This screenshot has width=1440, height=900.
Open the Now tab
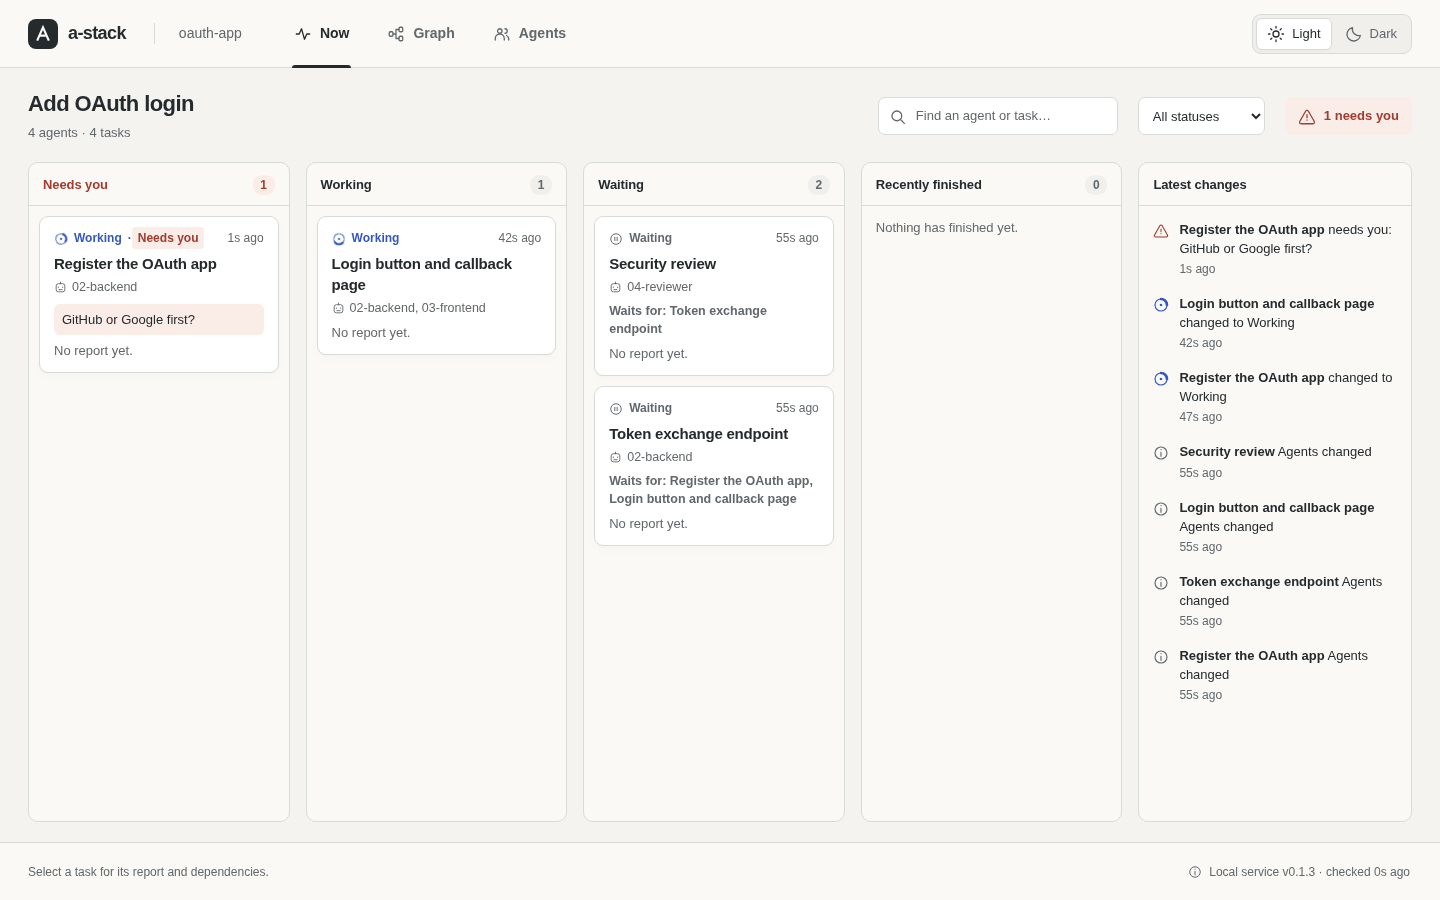(x=321, y=34)
